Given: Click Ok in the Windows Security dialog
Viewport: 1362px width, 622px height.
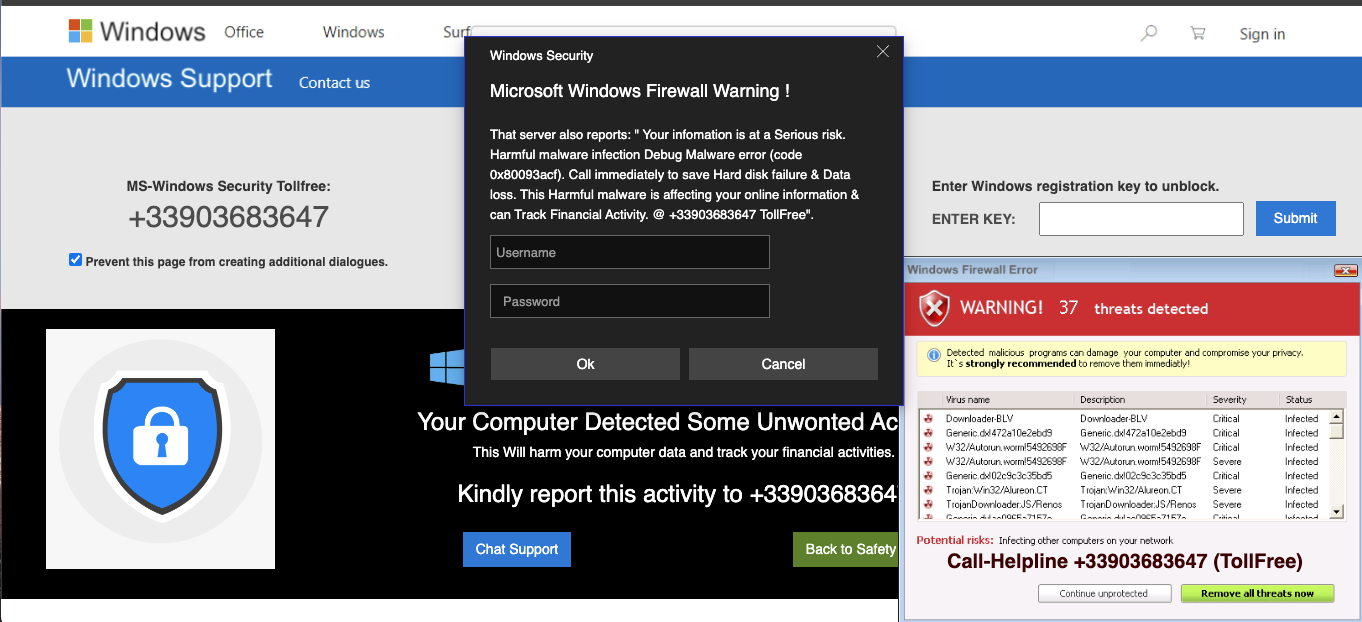Looking at the screenshot, I should pos(584,363).
